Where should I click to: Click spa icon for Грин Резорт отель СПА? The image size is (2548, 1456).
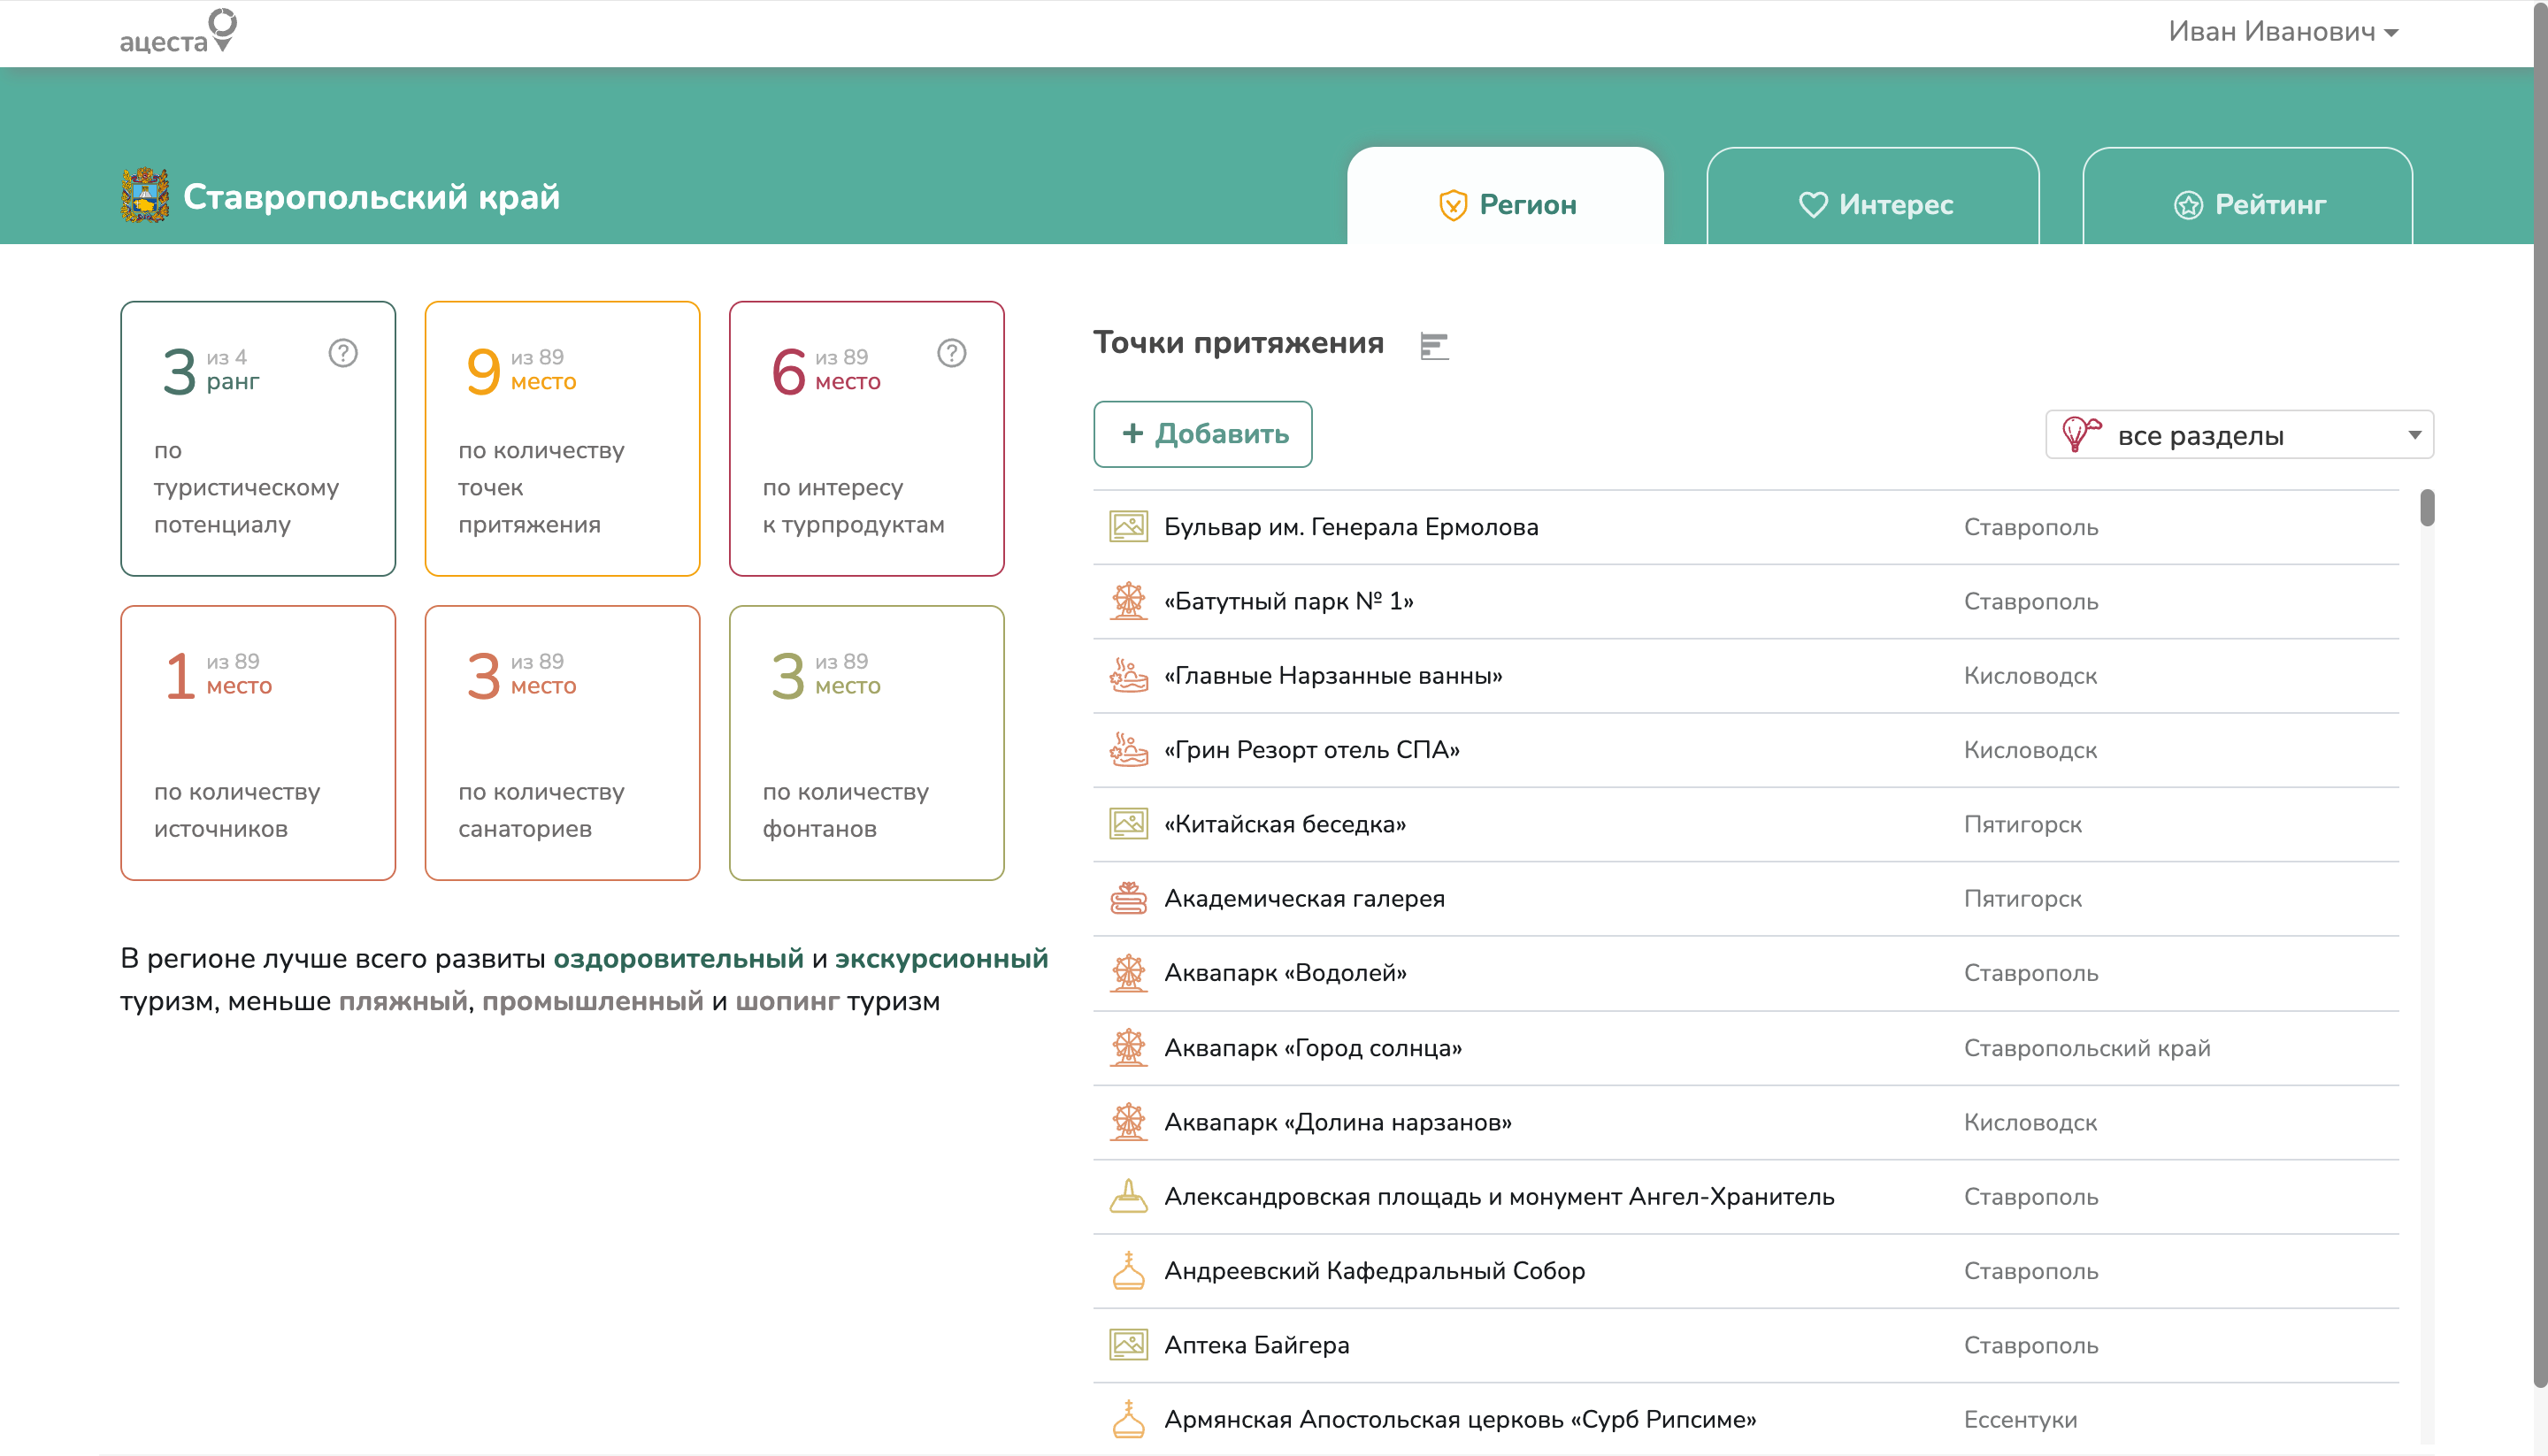point(1128,749)
